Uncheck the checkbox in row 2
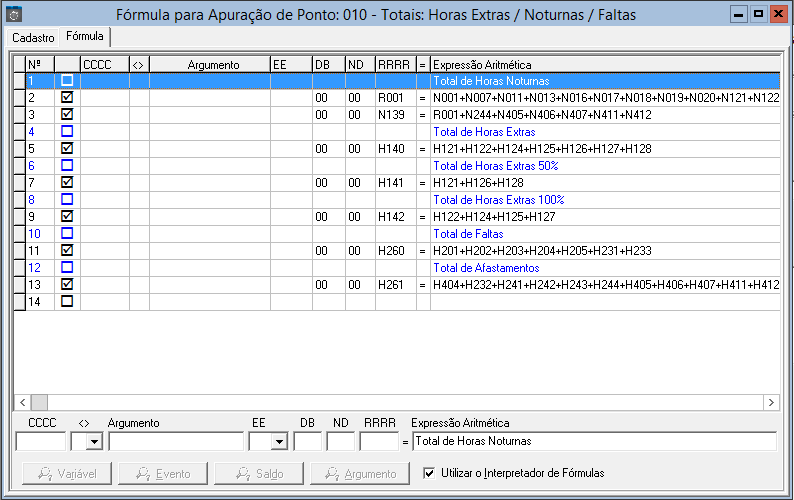The image size is (794, 500). [x=67, y=98]
